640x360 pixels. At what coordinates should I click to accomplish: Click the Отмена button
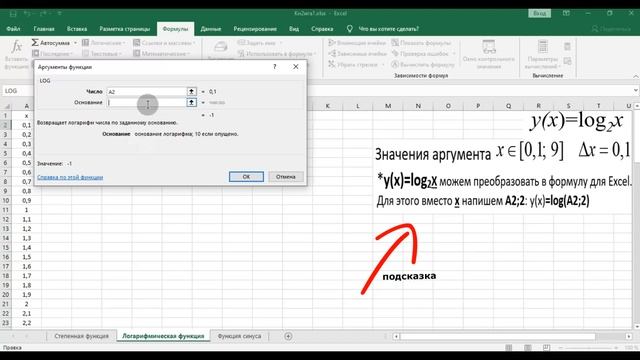point(286,177)
